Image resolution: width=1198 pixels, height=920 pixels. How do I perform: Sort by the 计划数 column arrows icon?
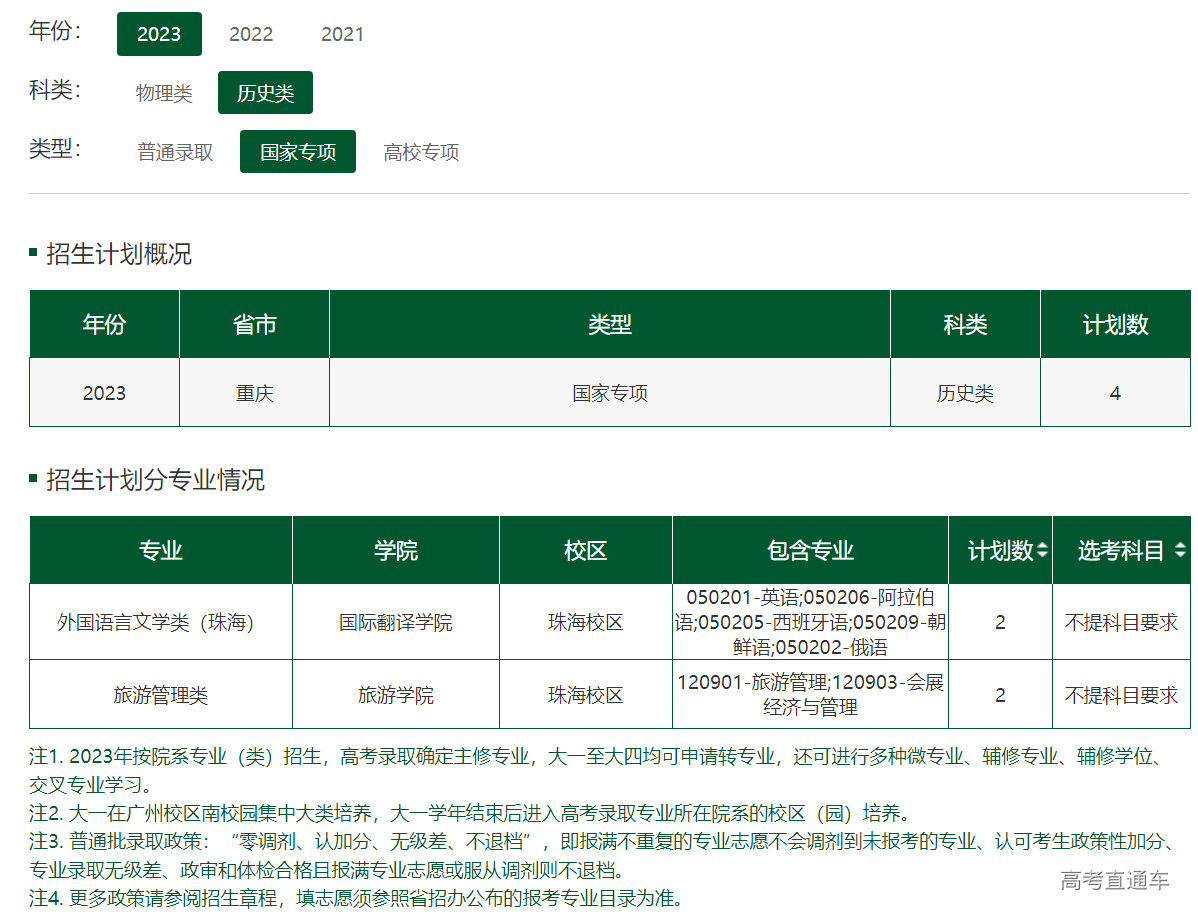[x=1042, y=551]
